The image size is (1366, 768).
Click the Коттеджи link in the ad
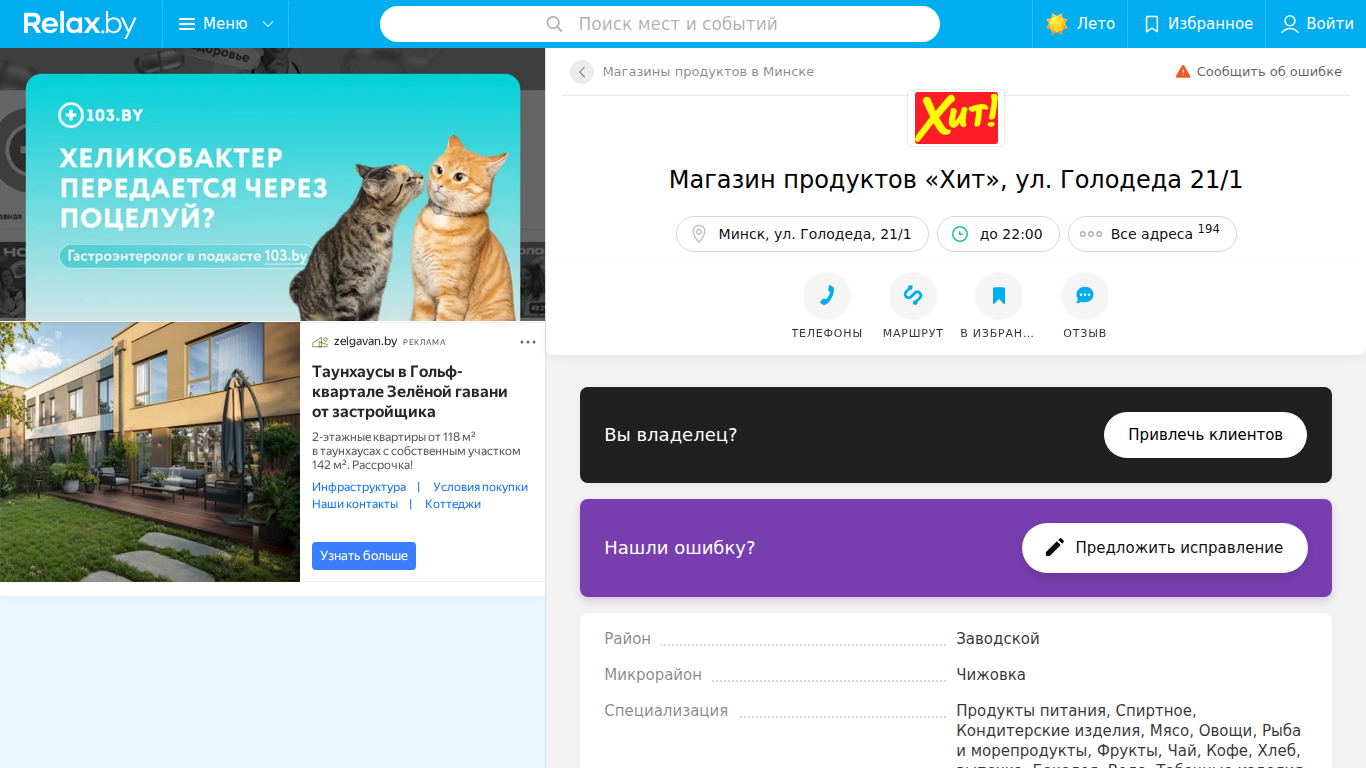pyautogui.click(x=453, y=504)
